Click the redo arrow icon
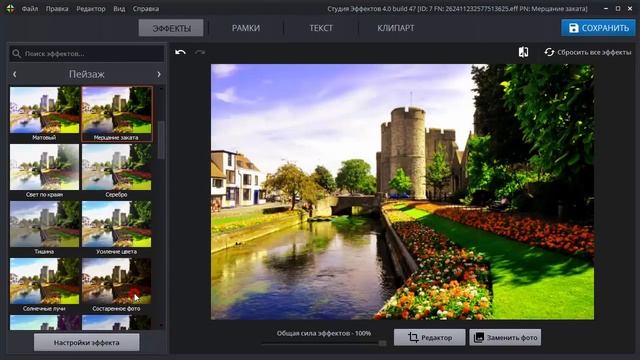The image size is (640, 360). point(200,52)
